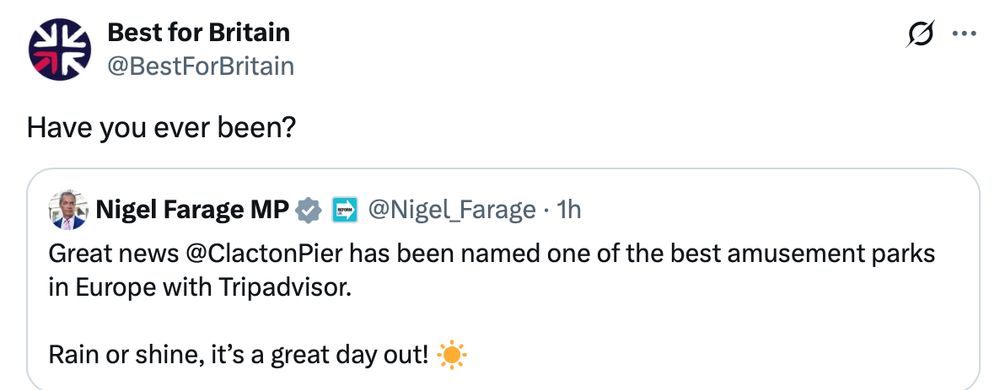Open the Best for Britain profile avatar
Image resolution: width=1000 pixels, height=390 pixels.
click(x=59, y=49)
